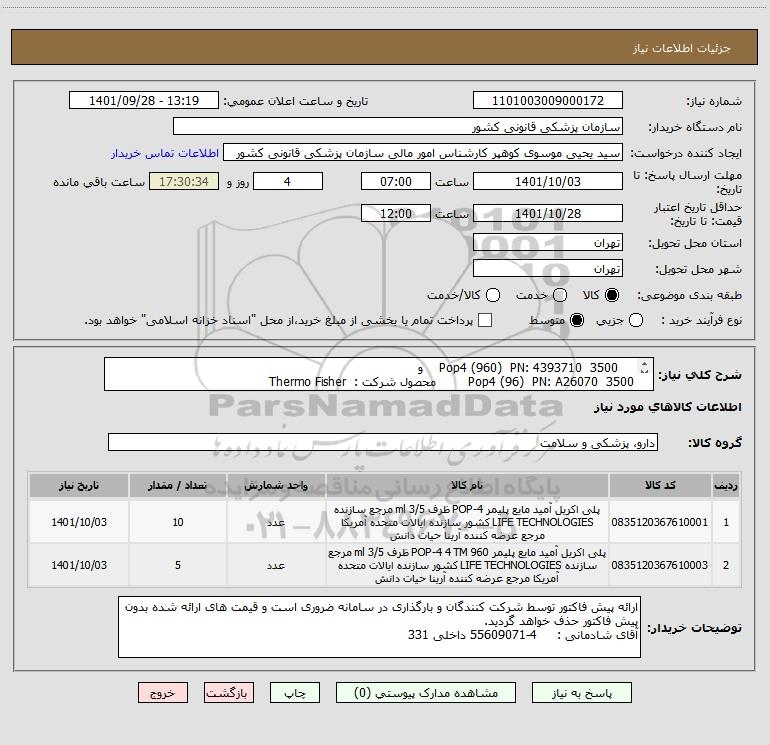This screenshot has width=770, height=745.
Task: Click the نام کالا column header
Action: [467, 486]
